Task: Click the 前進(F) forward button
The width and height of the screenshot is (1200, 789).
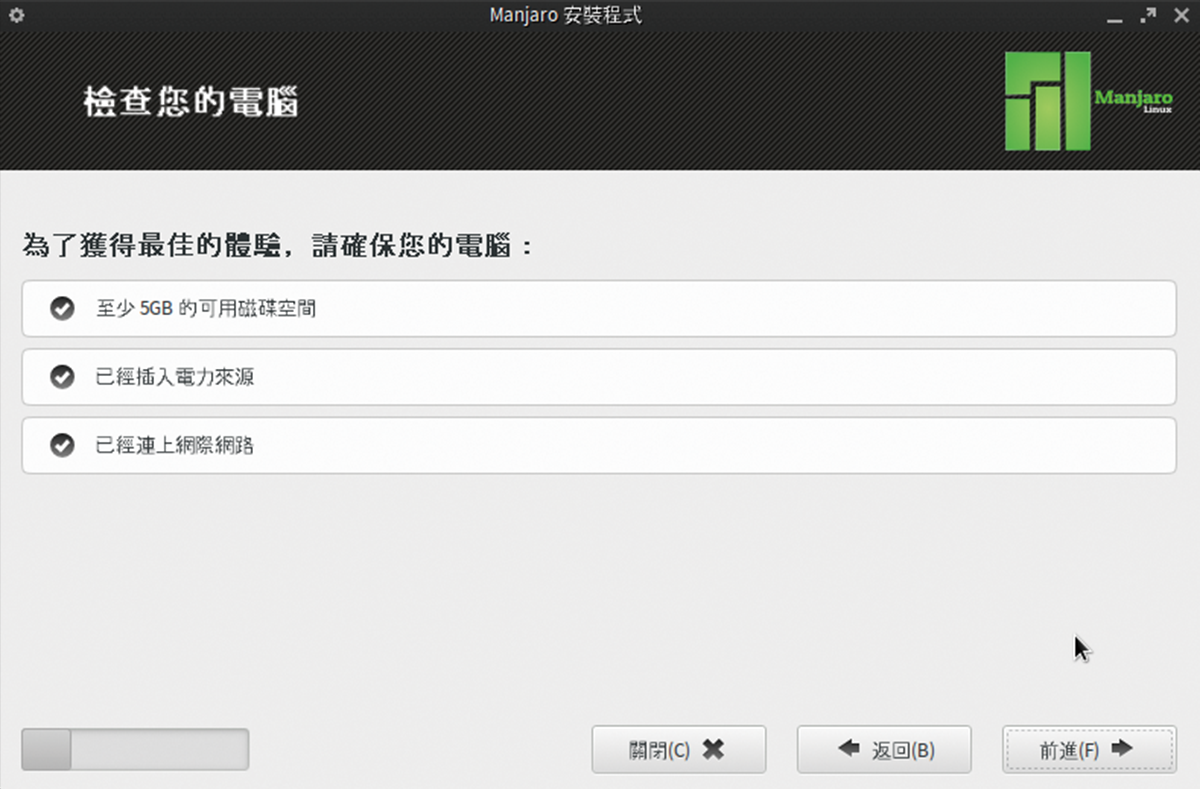Action: (1088, 749)
